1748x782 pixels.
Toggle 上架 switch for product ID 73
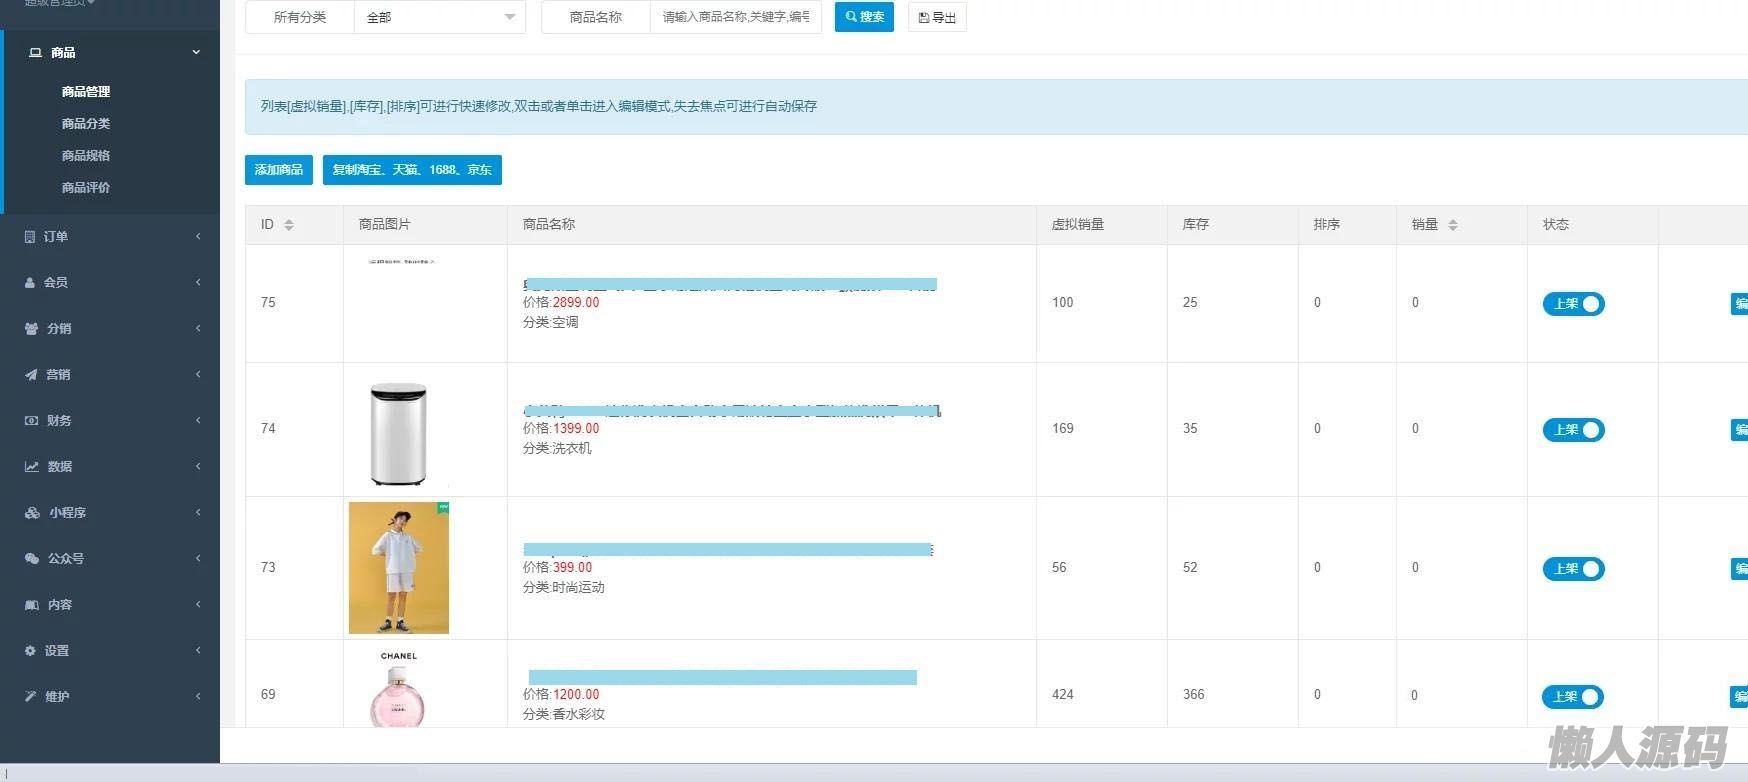(x=1573, y=569)
